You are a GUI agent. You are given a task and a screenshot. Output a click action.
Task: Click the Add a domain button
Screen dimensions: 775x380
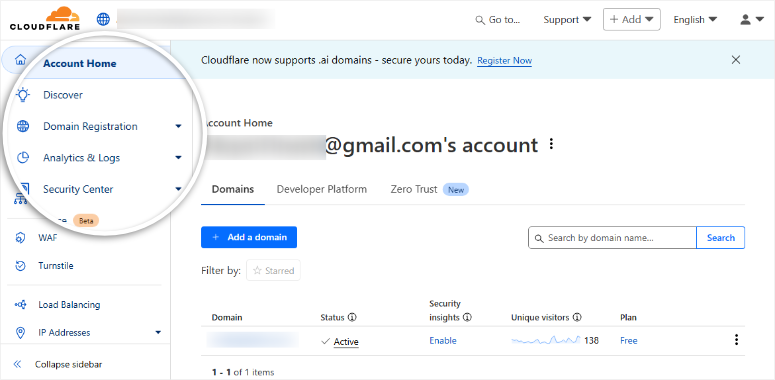tap(249, 237)
